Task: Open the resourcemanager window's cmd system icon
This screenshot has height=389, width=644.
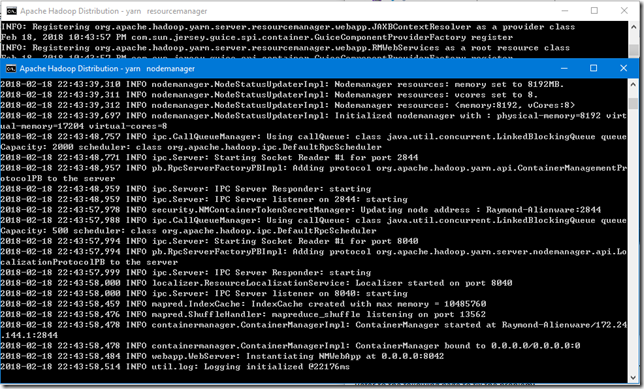Action: tap(11, 11)
